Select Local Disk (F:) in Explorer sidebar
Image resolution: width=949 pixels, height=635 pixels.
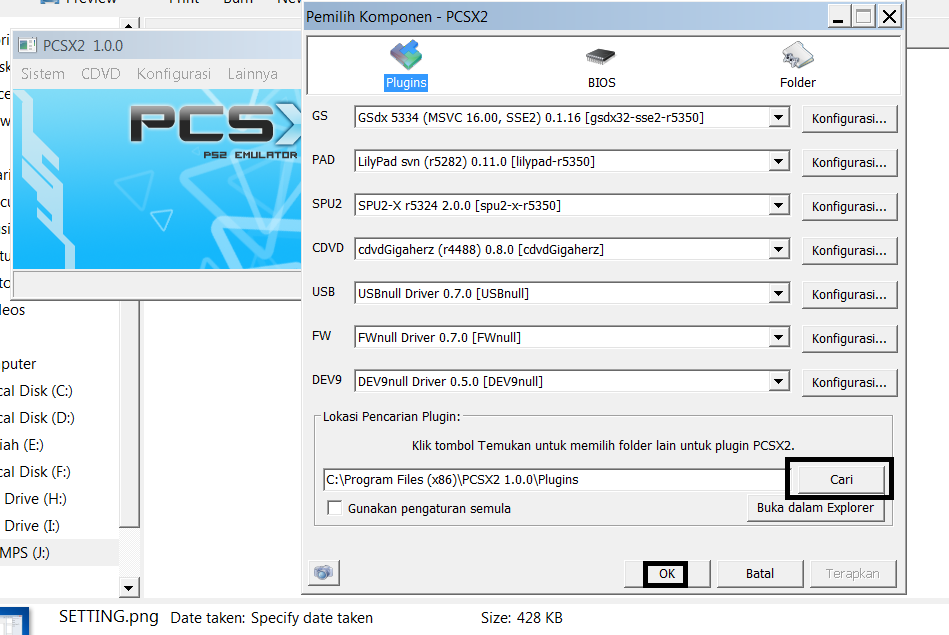(35, 472)
